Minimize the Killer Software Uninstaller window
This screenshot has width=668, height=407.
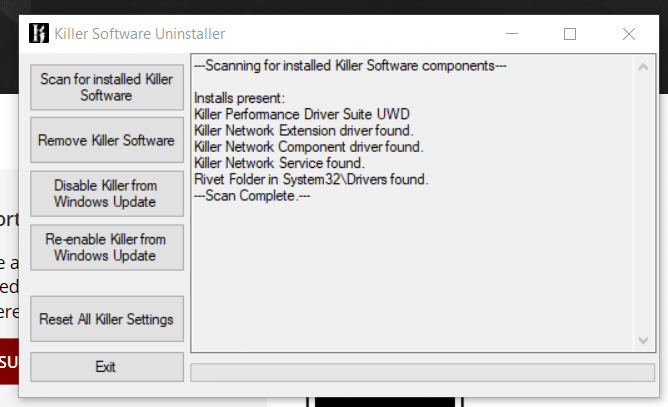tap(512, 34)
